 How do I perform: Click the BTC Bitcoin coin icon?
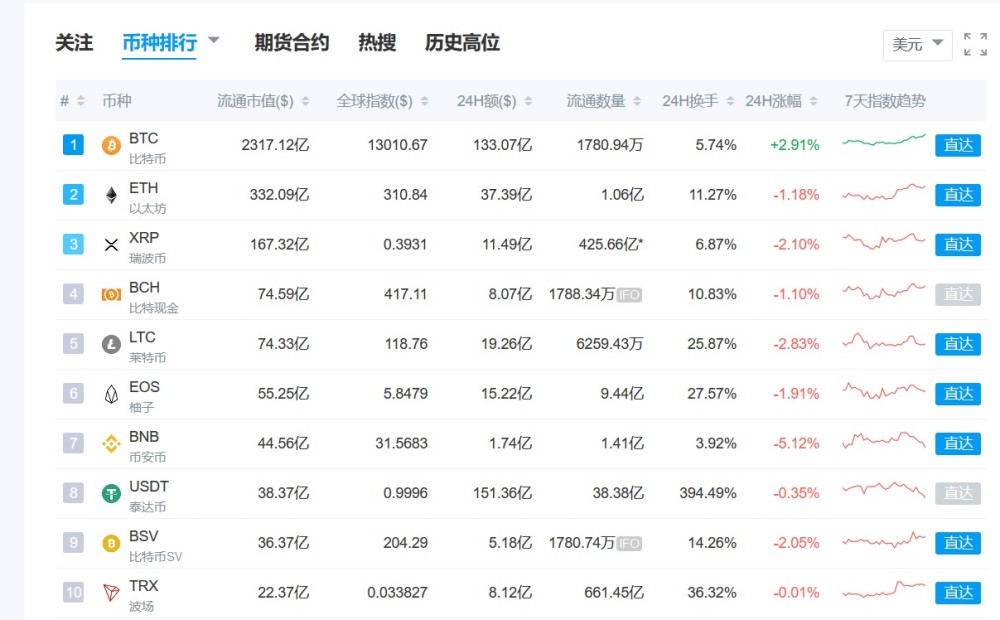point(111,145)
